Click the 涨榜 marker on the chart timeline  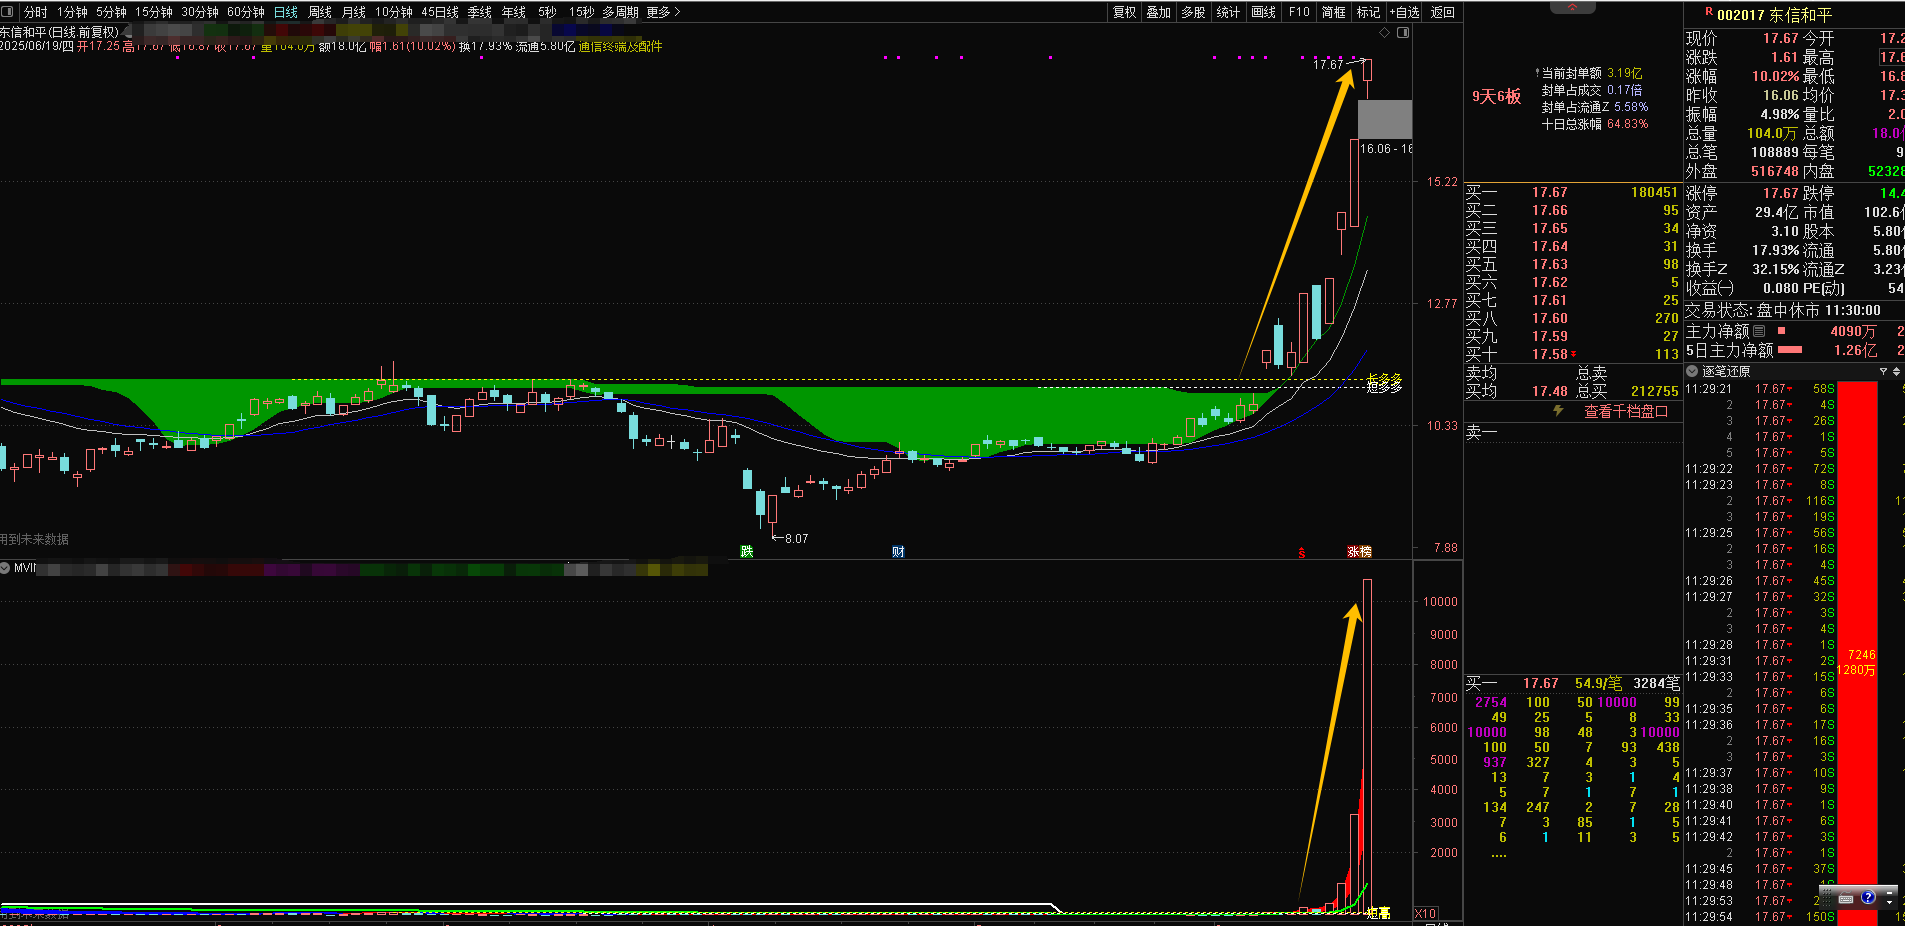(1359, 551)
